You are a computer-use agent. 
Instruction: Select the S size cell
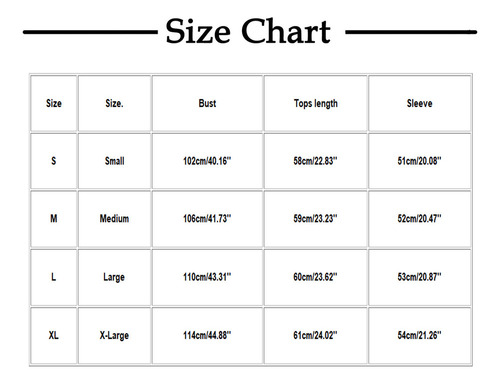(x=54, y=161)
